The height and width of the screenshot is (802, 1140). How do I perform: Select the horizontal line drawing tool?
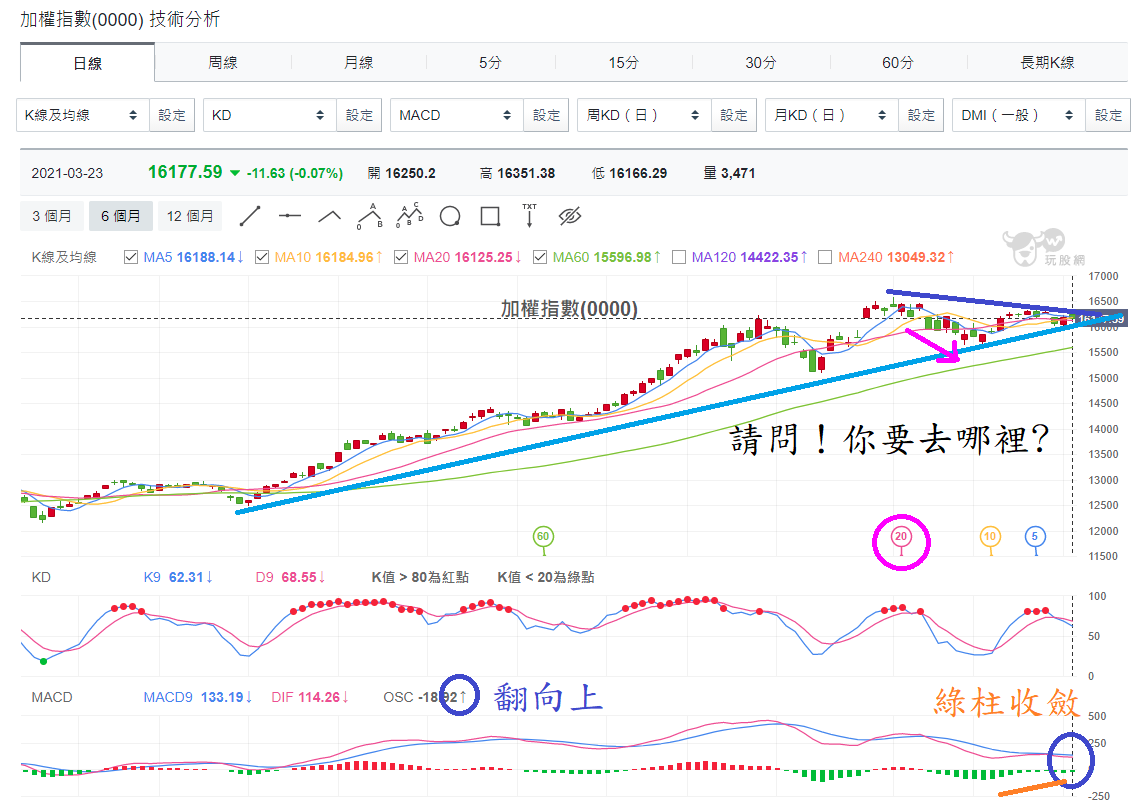(289, 216)
